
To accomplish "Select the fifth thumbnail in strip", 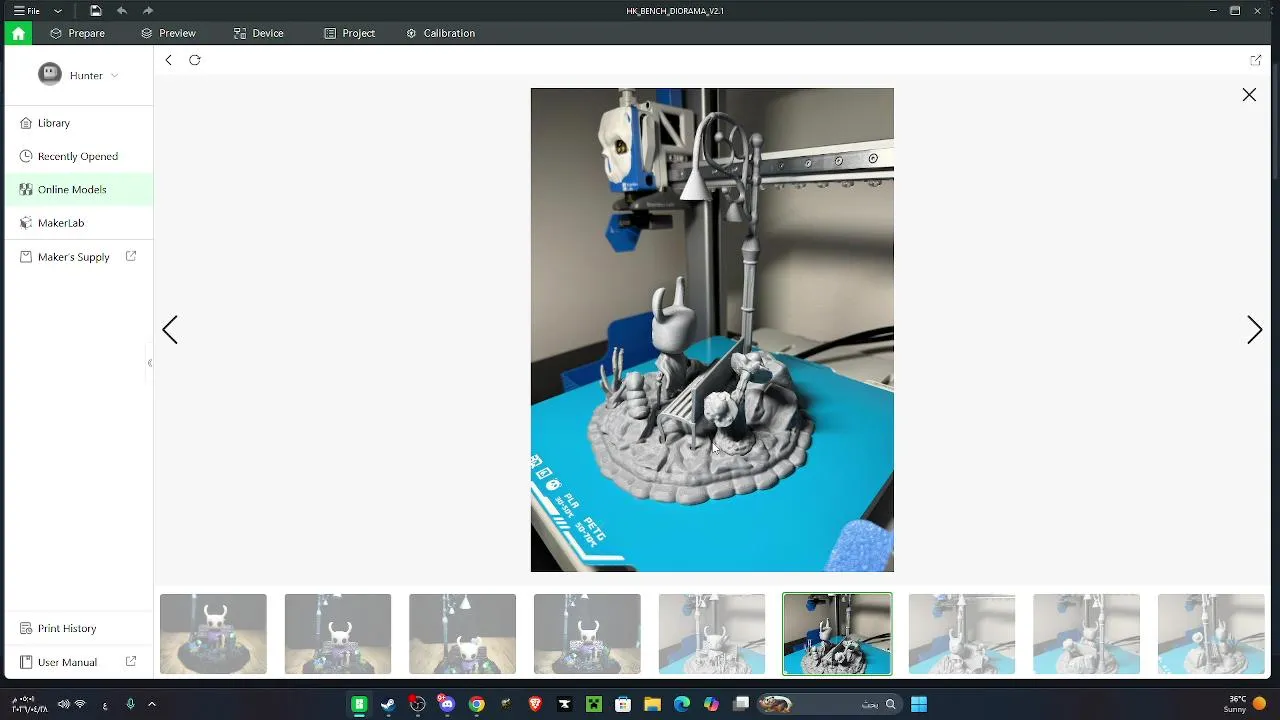I will coord(712,634).
